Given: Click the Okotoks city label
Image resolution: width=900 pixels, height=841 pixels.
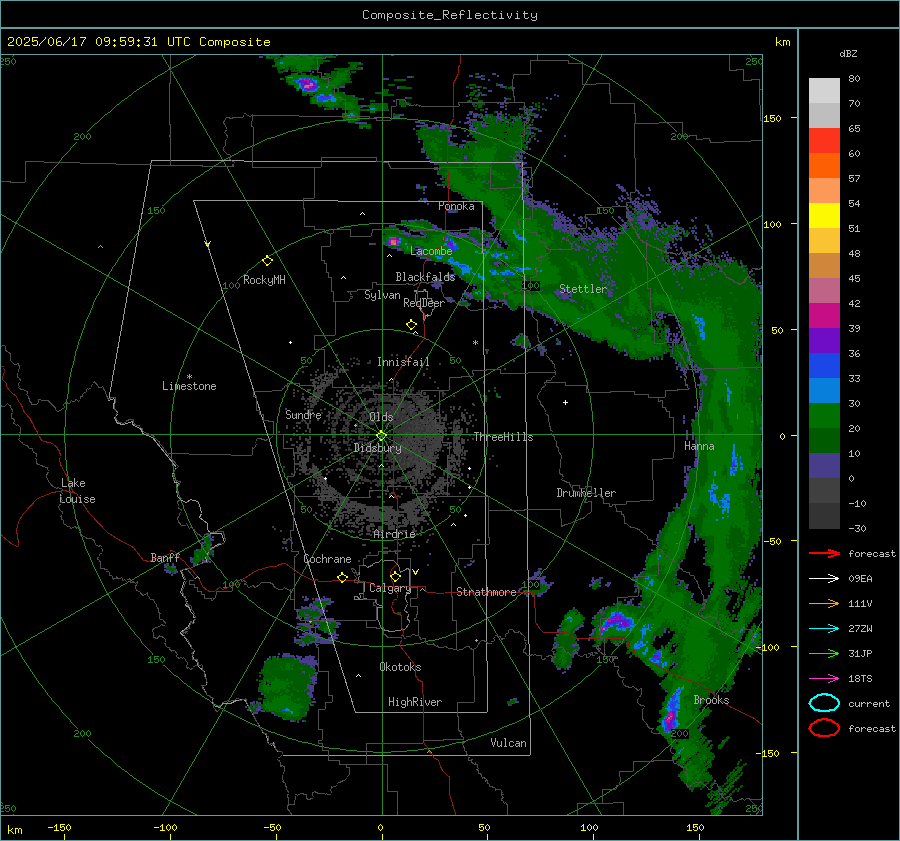Looking at the screenshot, I should point(400,667).
